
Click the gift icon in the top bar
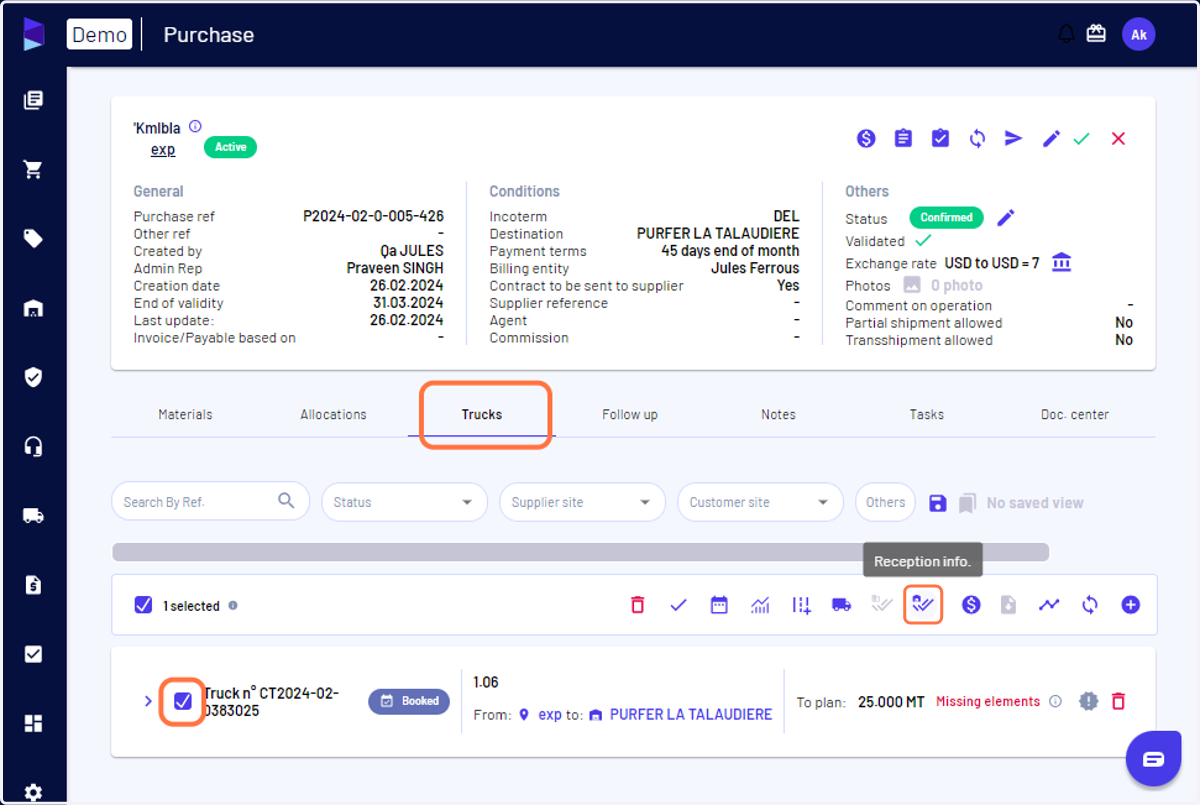click(x=1096, y=34)
